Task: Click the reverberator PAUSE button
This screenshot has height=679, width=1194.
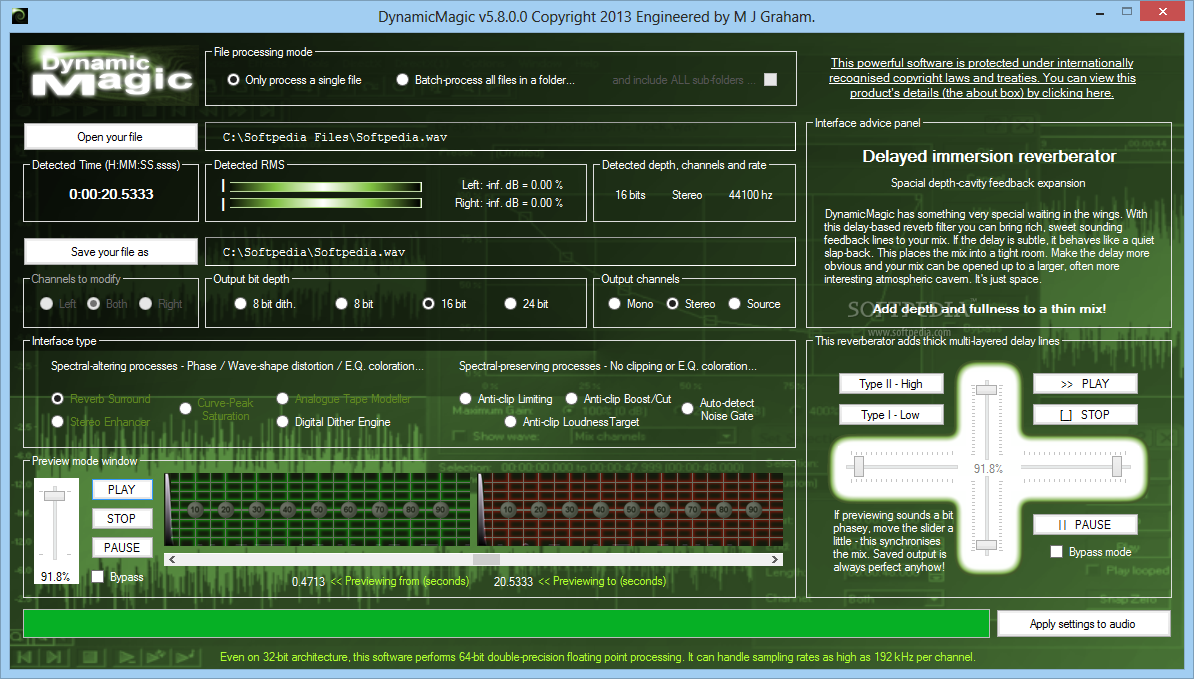Action: click(x=1085, y=524)
